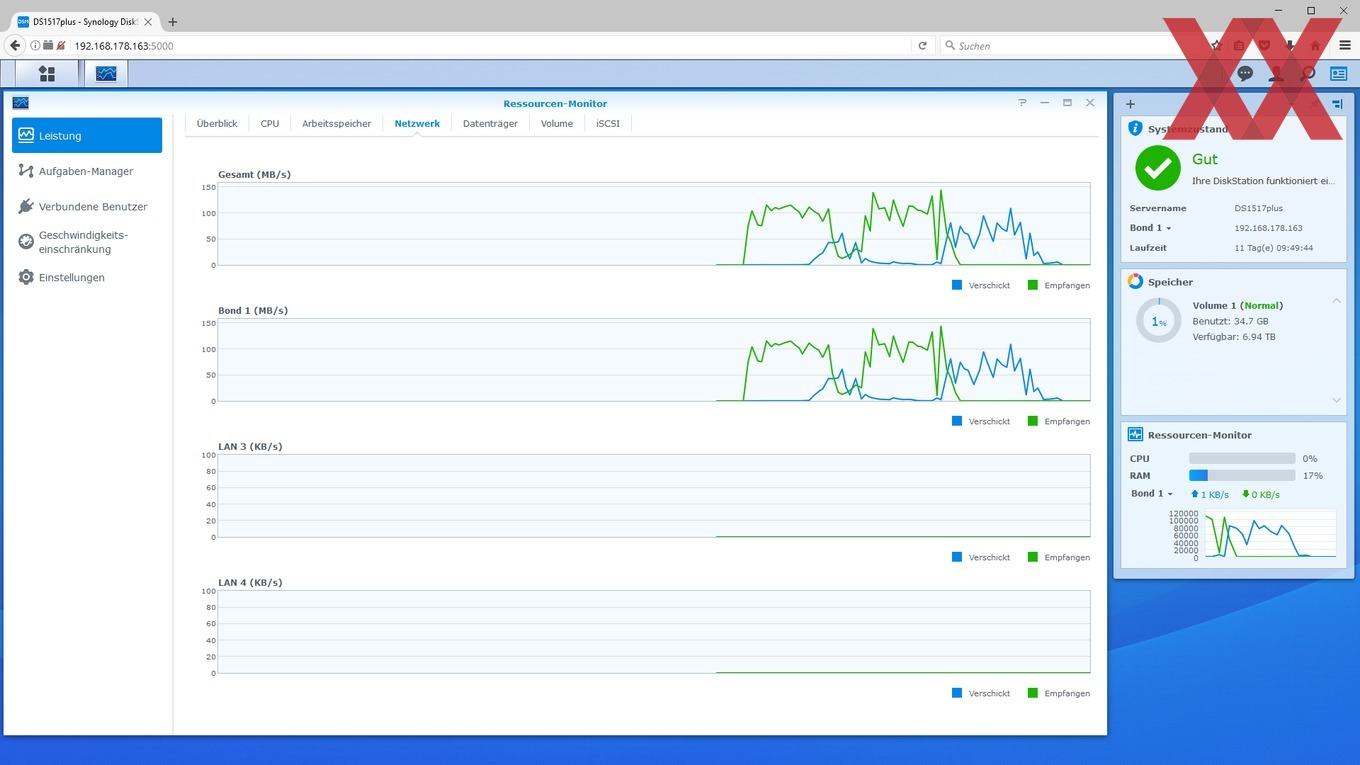The image size is (1360, 765).
Task: Switch to the CPU tab
Action: tap(270, 124)
